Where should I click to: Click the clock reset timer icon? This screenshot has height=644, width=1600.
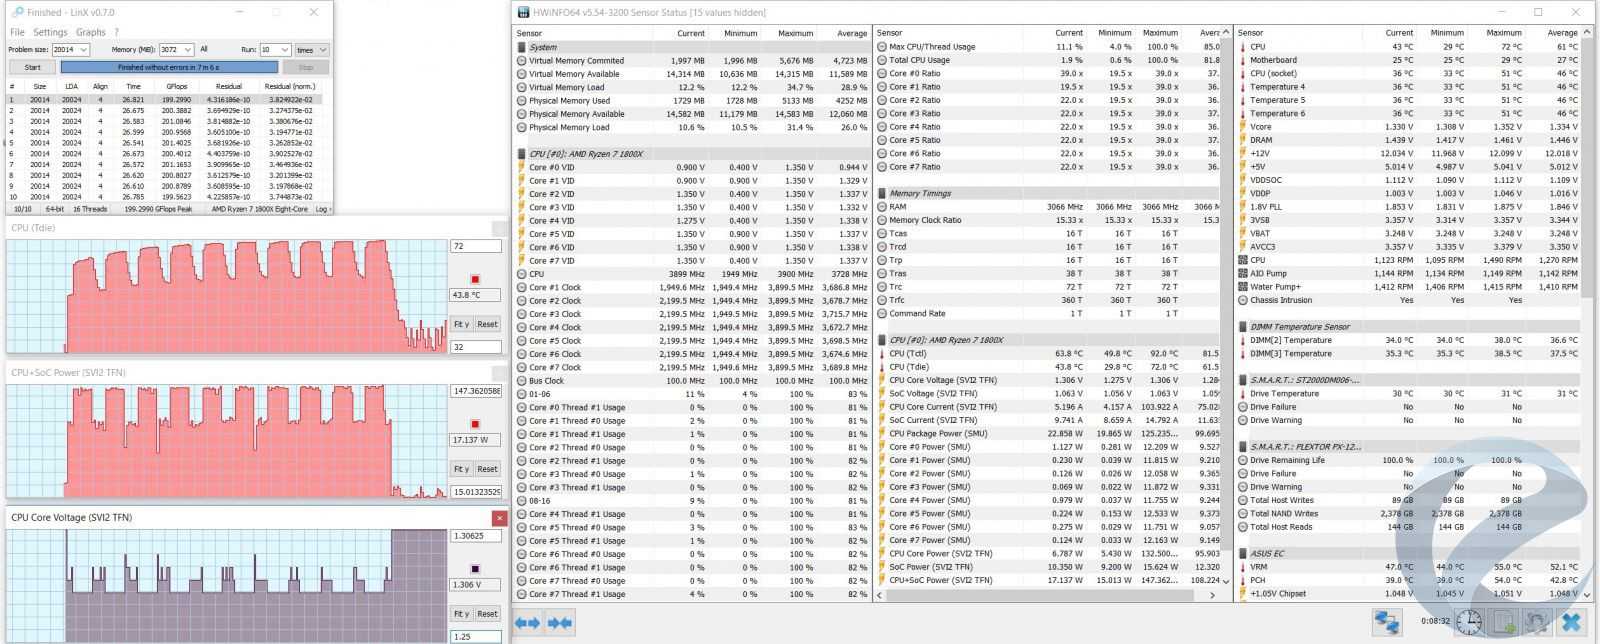coord(1468,622)
